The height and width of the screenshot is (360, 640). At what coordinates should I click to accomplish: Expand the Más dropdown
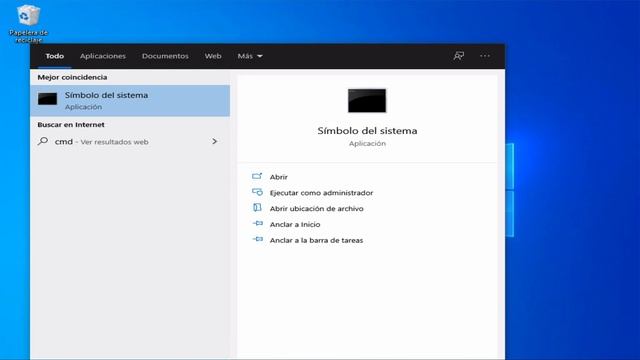pos(250,56)
